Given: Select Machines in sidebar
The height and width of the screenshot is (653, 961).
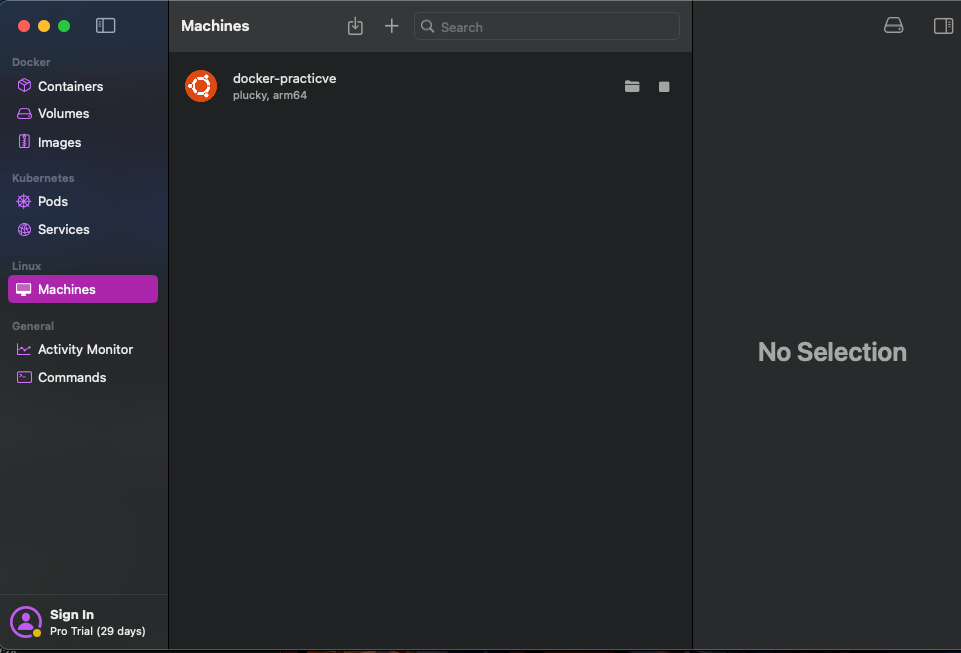Looking at the screenshot, I should (83, 289).
